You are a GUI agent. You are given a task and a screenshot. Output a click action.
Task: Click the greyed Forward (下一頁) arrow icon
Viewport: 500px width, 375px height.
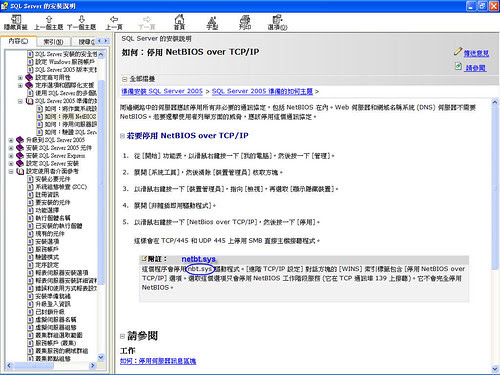147,19
